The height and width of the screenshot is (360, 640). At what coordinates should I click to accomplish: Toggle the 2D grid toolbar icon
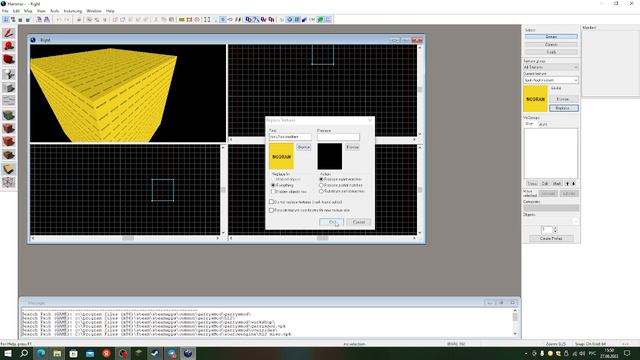click(6, 20)
